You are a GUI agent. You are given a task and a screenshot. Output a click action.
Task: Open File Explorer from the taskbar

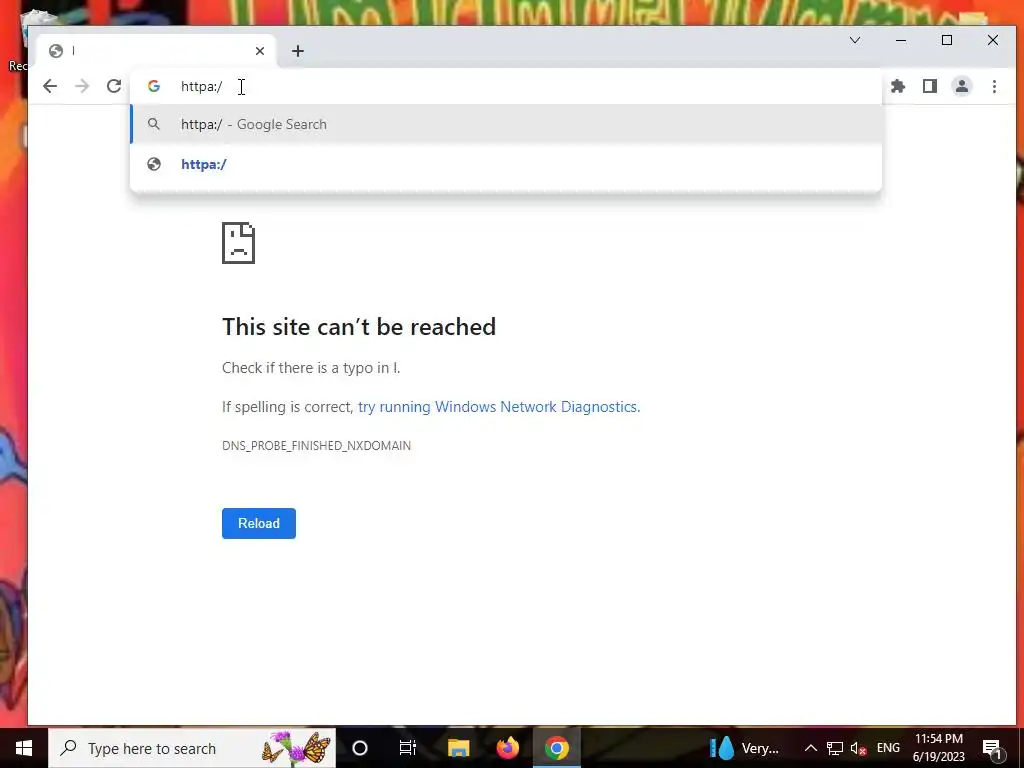458,748
